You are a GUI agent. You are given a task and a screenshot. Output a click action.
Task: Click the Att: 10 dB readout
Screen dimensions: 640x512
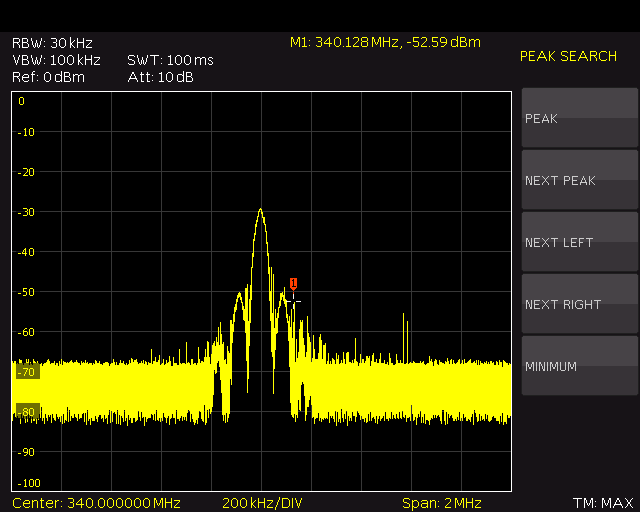coord(160,77)
